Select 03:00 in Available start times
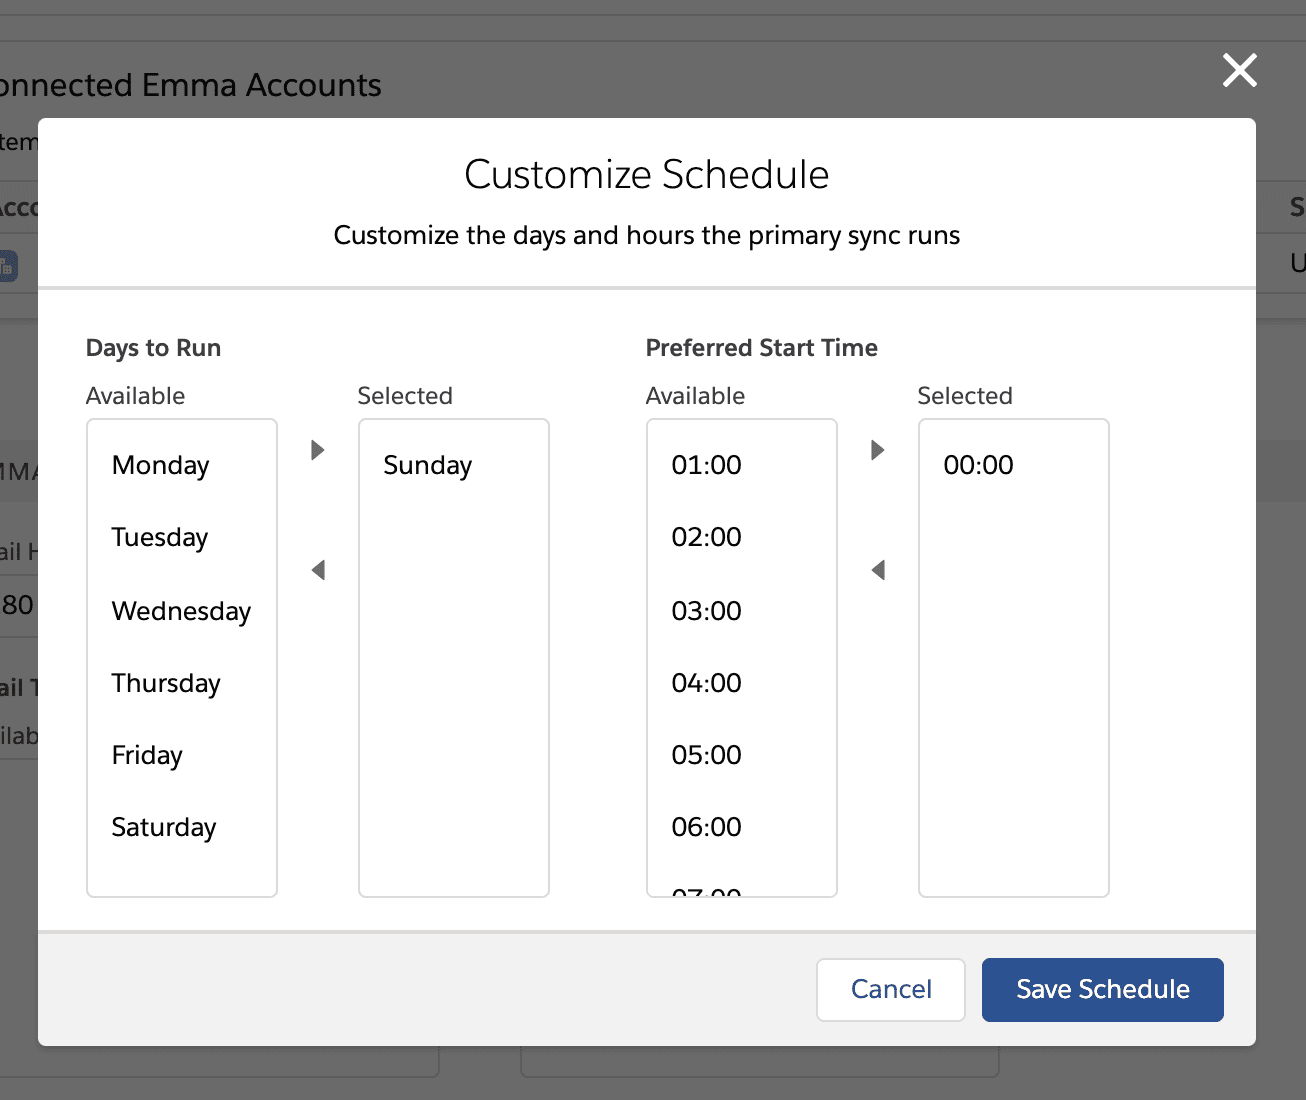 [x=742, y=610]
